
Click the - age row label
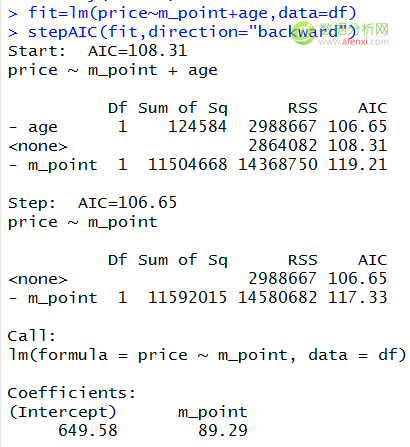click(33, 127)
